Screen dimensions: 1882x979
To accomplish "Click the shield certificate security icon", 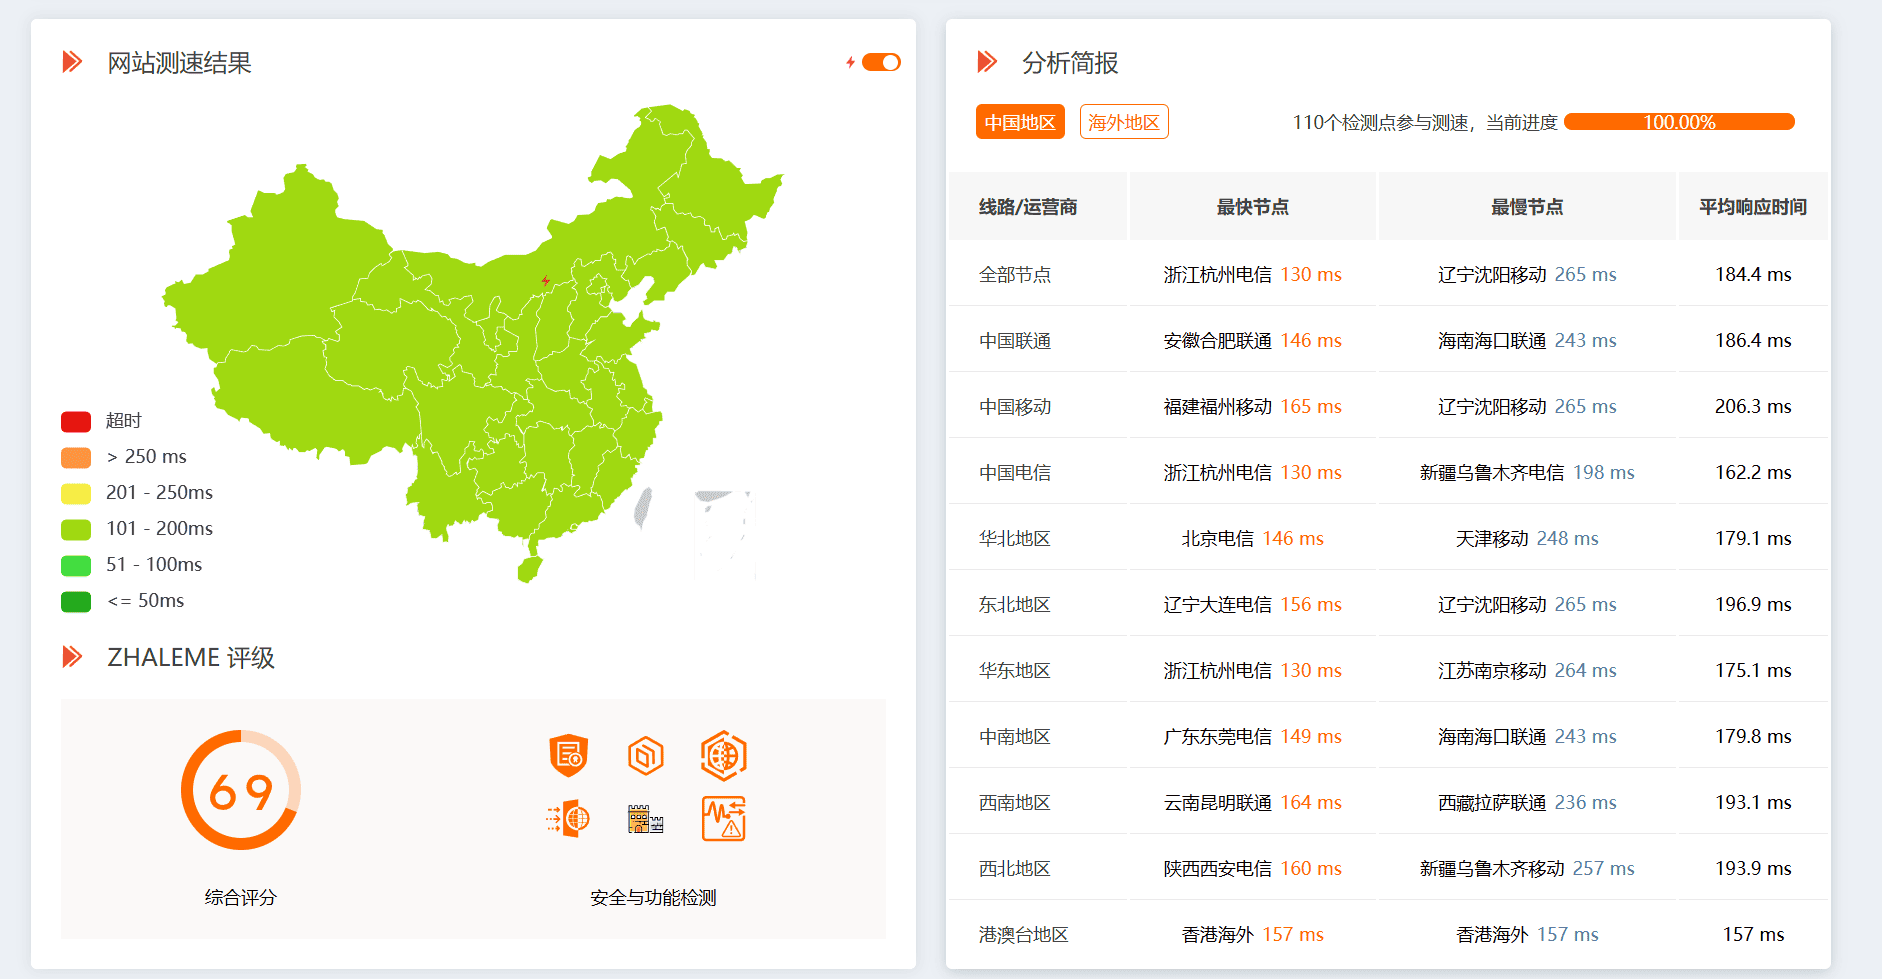I will [568, 755].
